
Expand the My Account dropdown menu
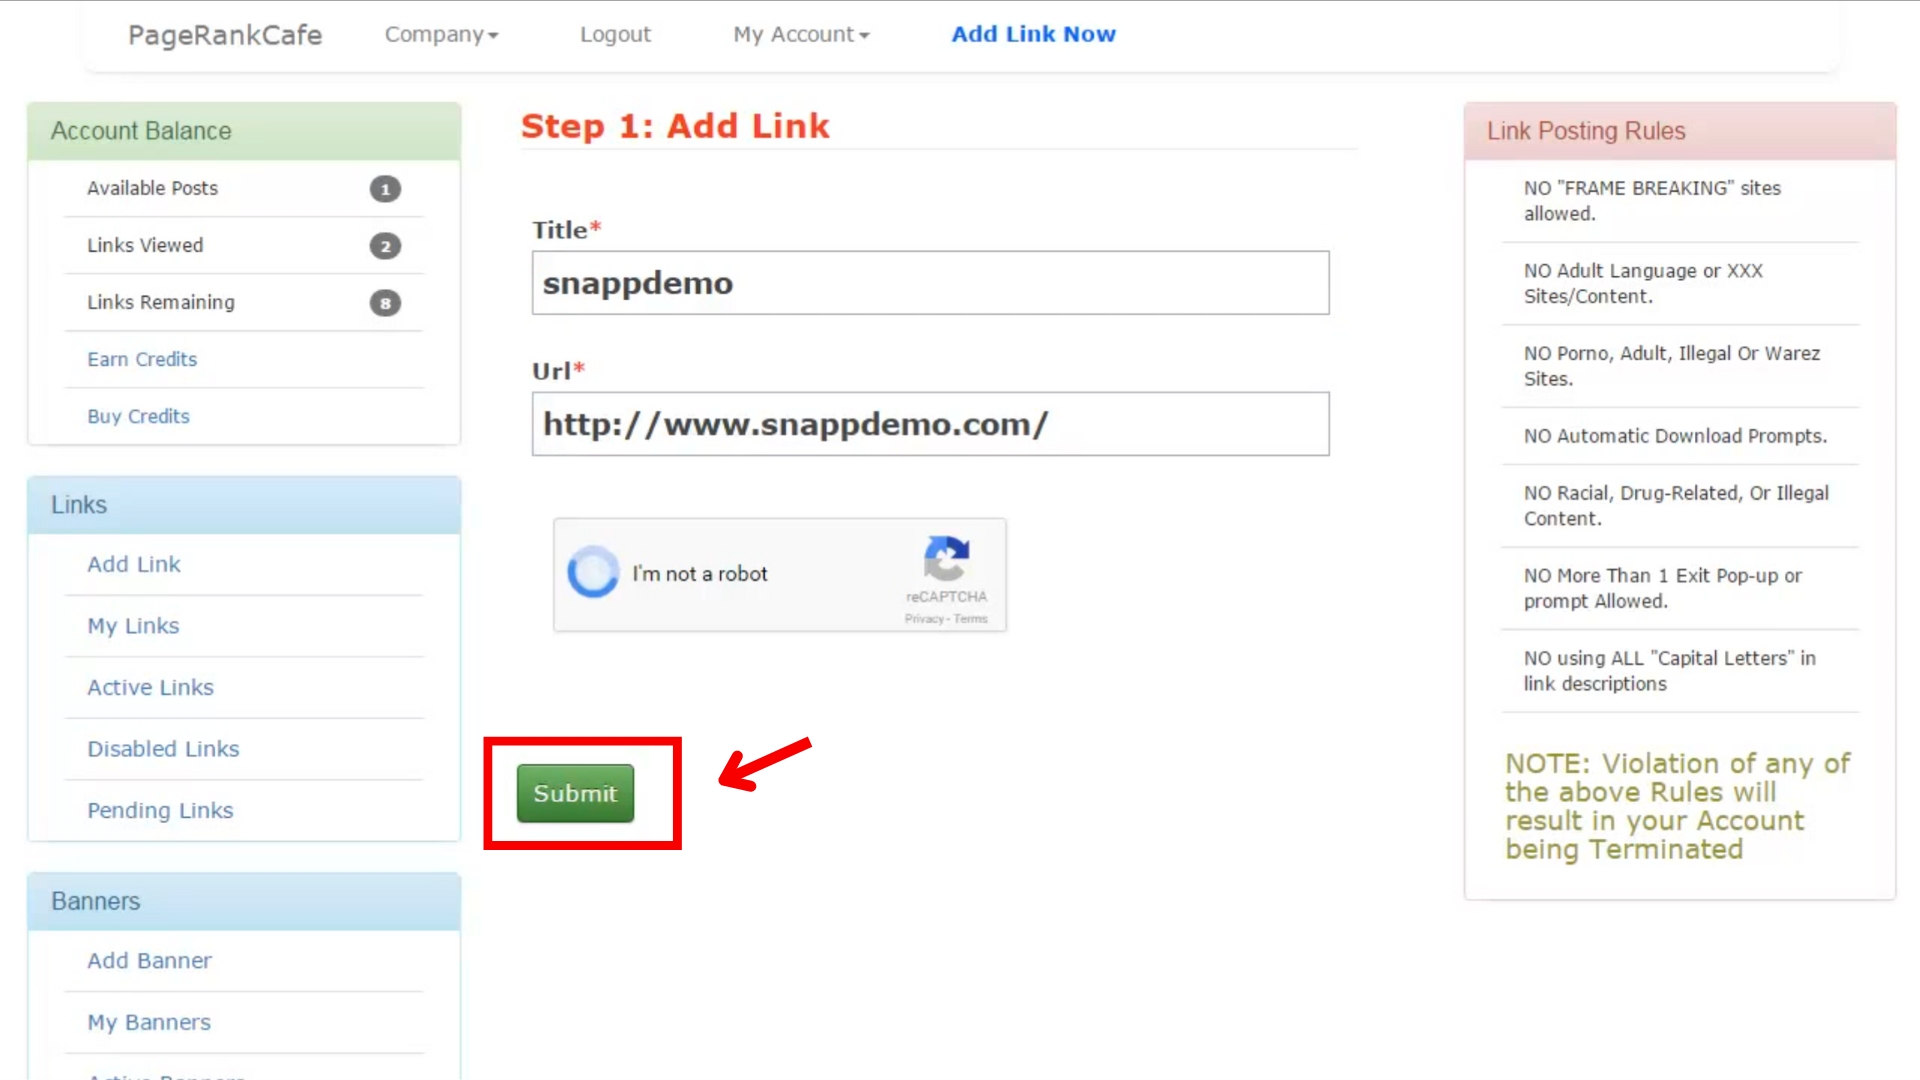click(x=800, y=33)
